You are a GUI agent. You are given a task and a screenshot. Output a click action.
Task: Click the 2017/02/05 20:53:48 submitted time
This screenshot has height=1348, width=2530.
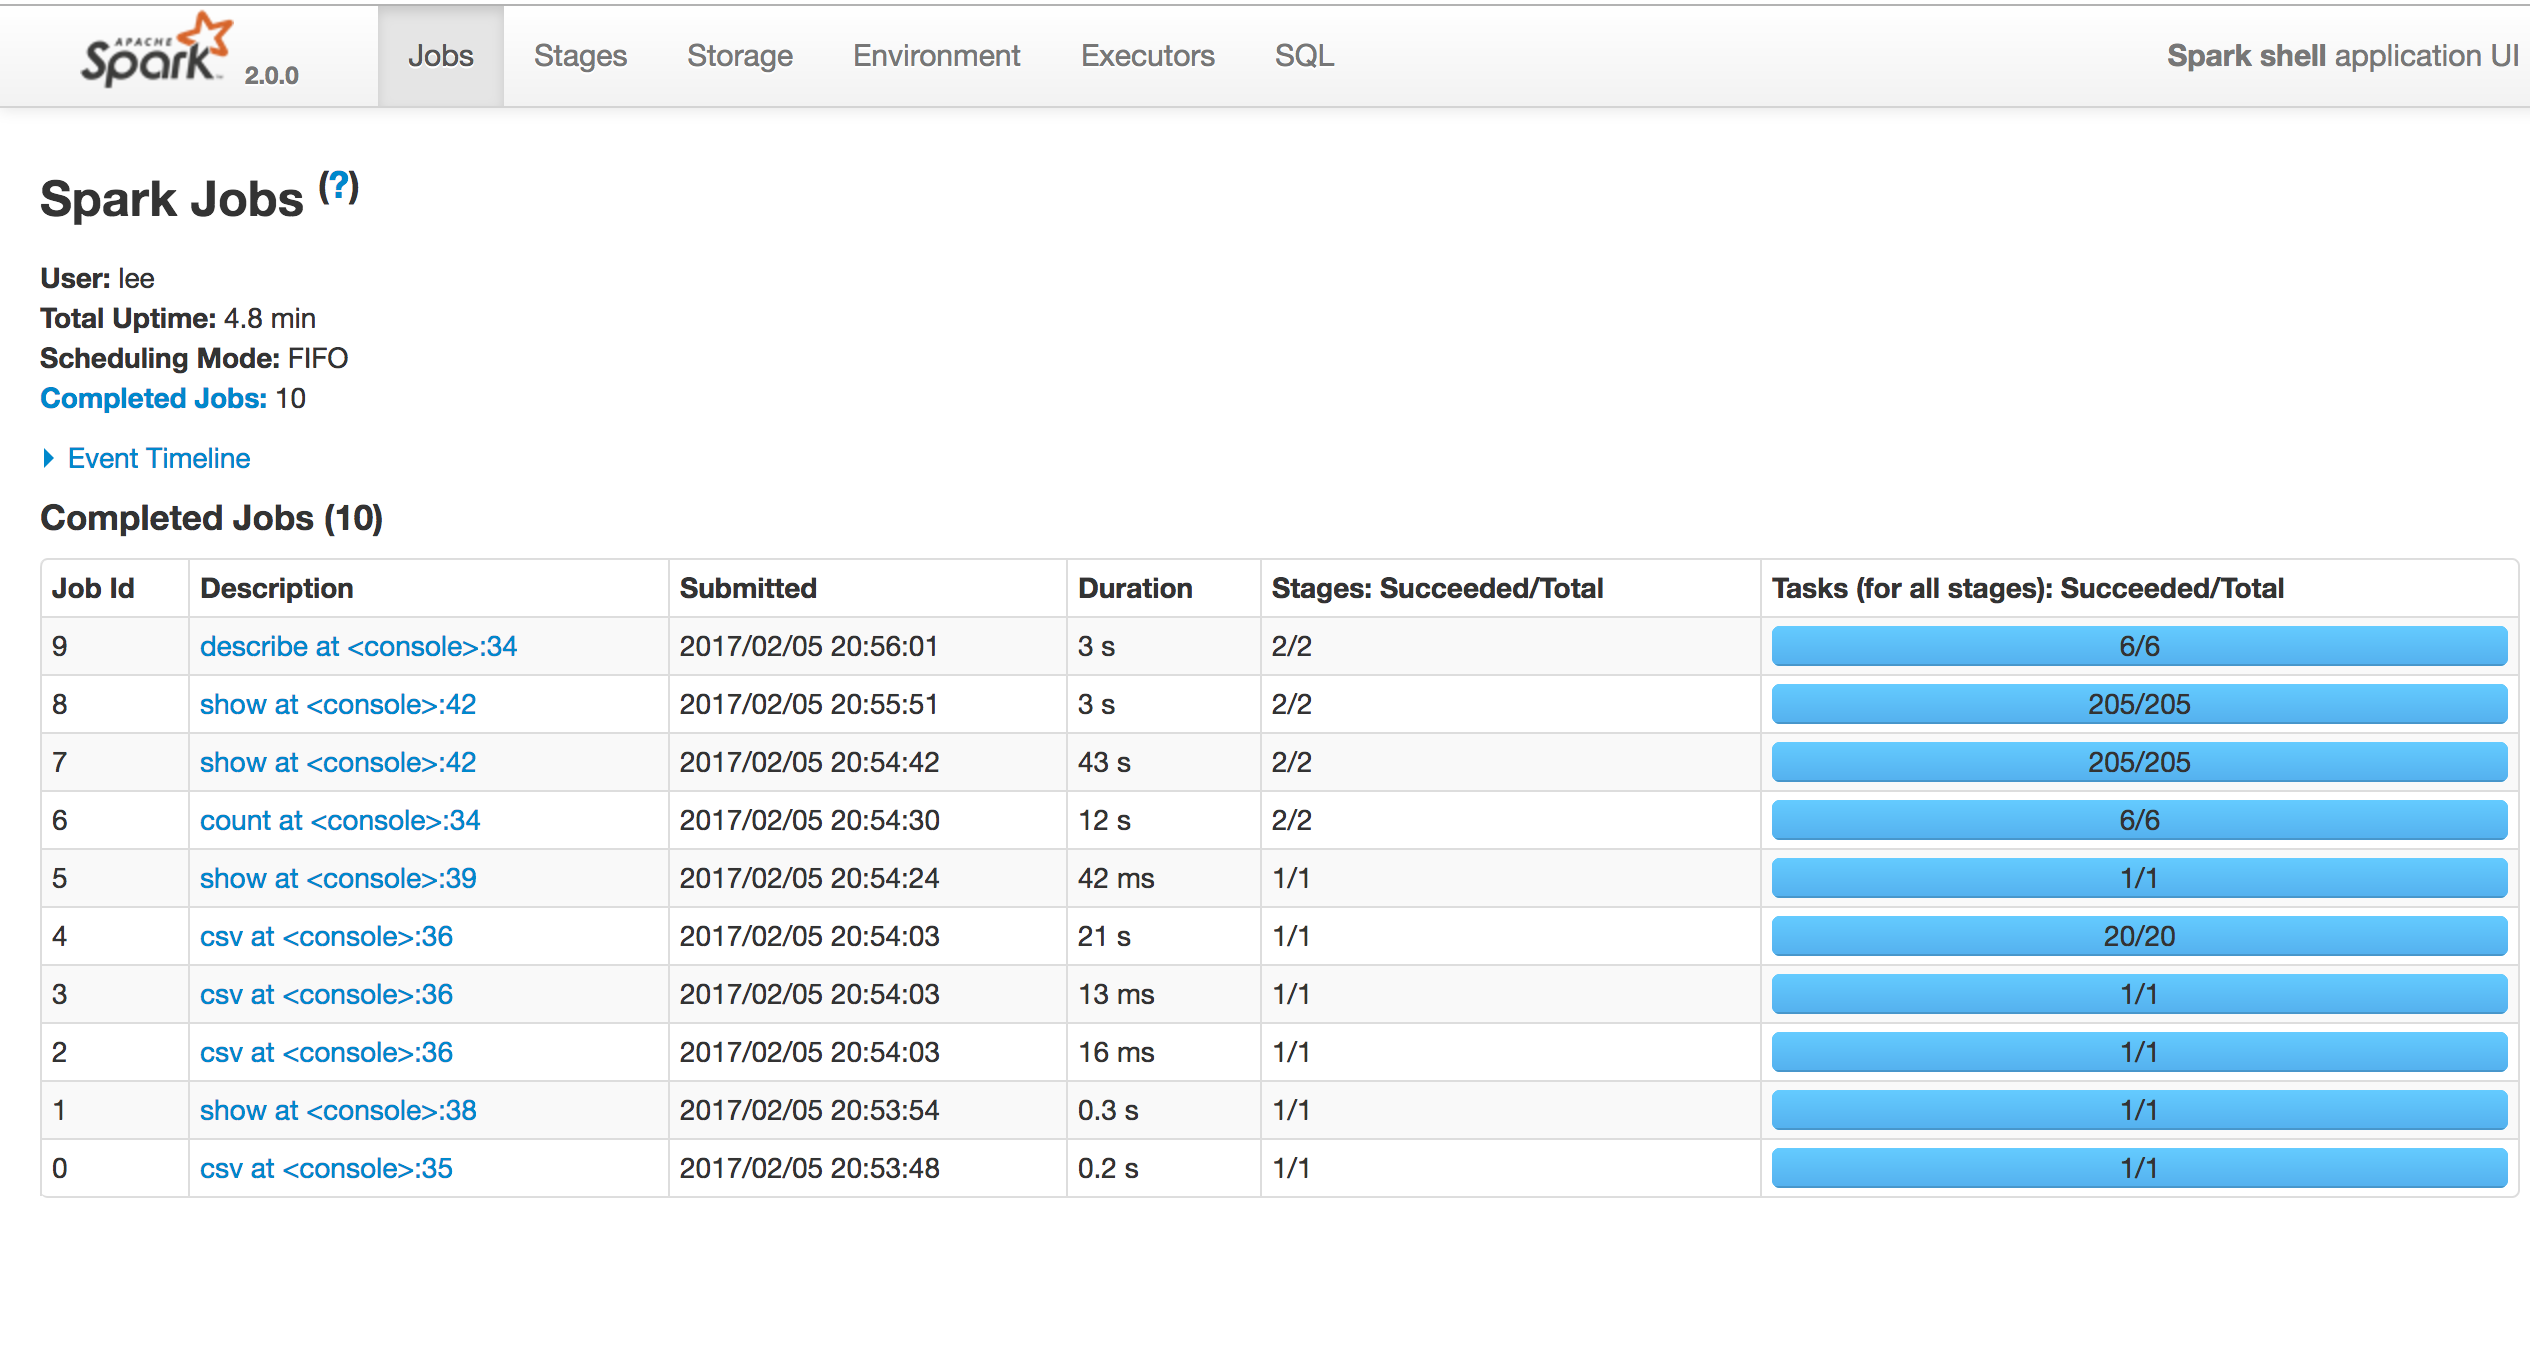point(810,1168)
